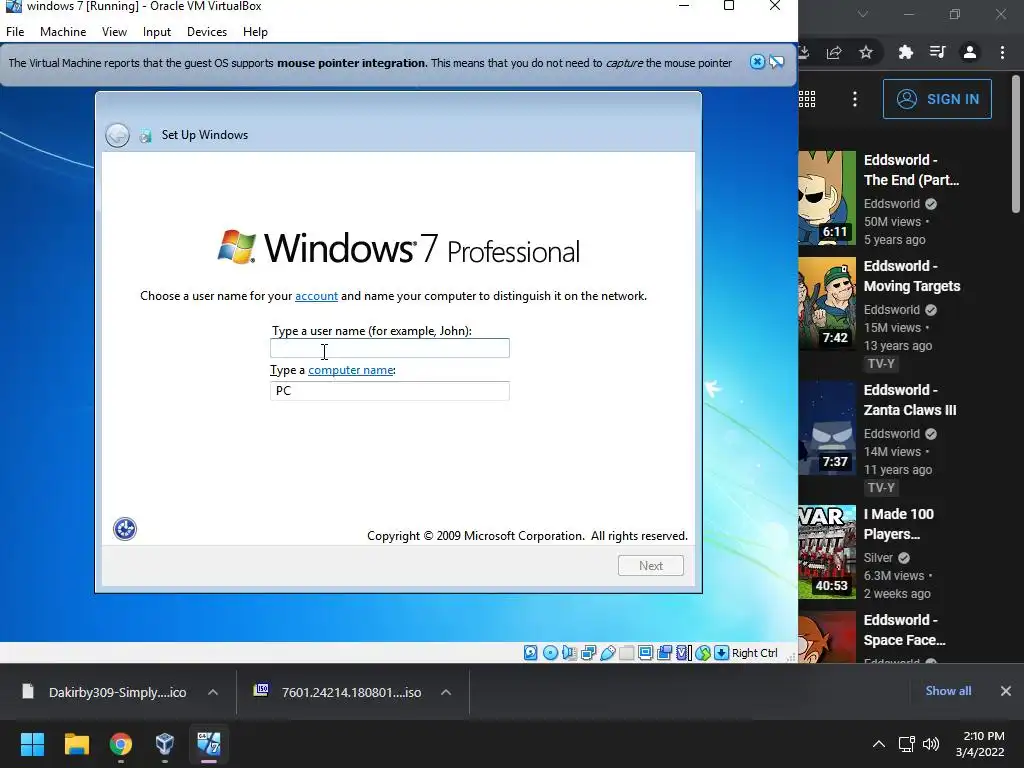
Task: Click the share page icon in Chrome
Action: [x=834, y=52]
